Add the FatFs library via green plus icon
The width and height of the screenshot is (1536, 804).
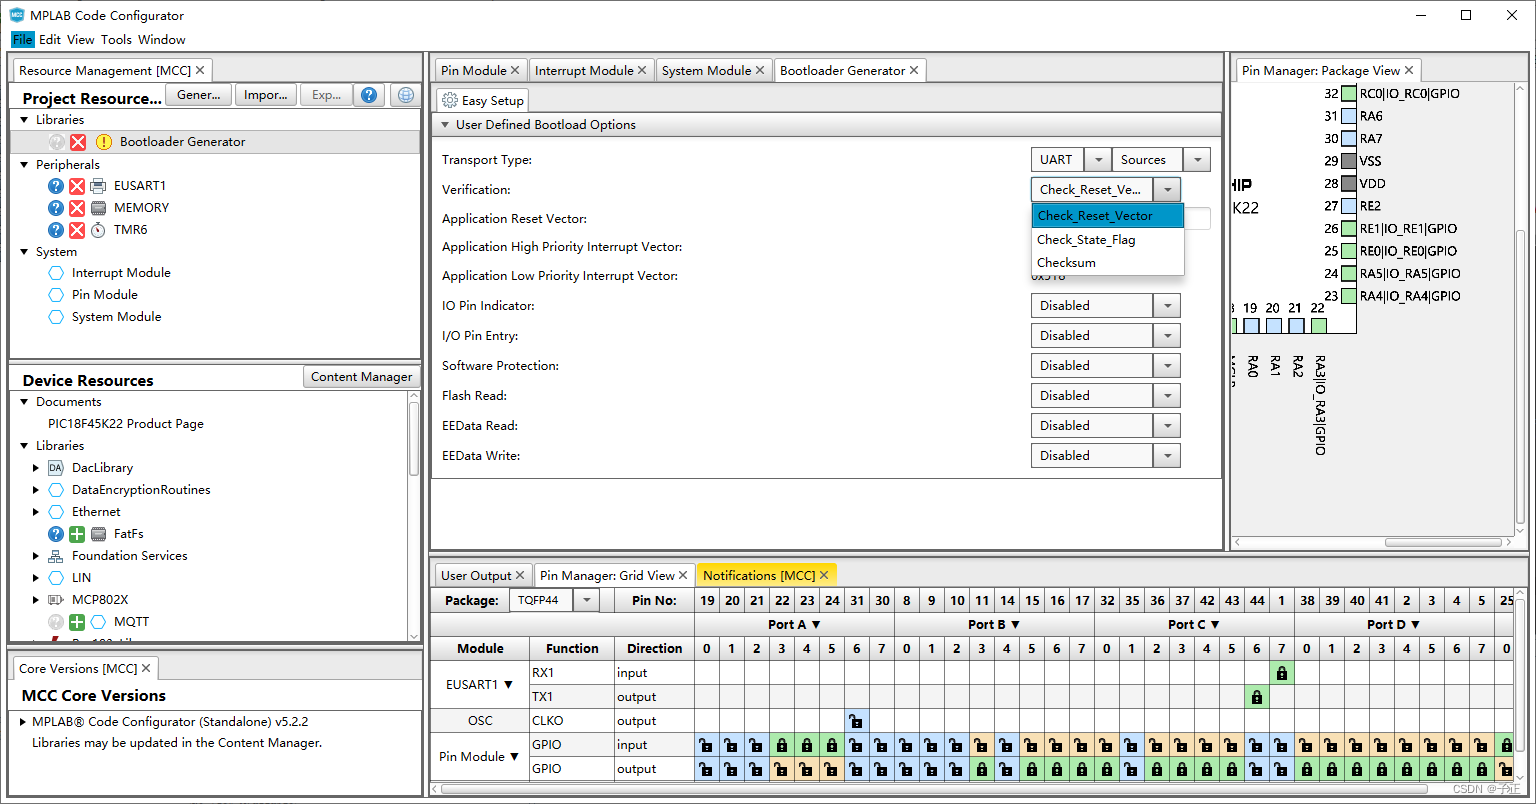click(x=76, y=533)
